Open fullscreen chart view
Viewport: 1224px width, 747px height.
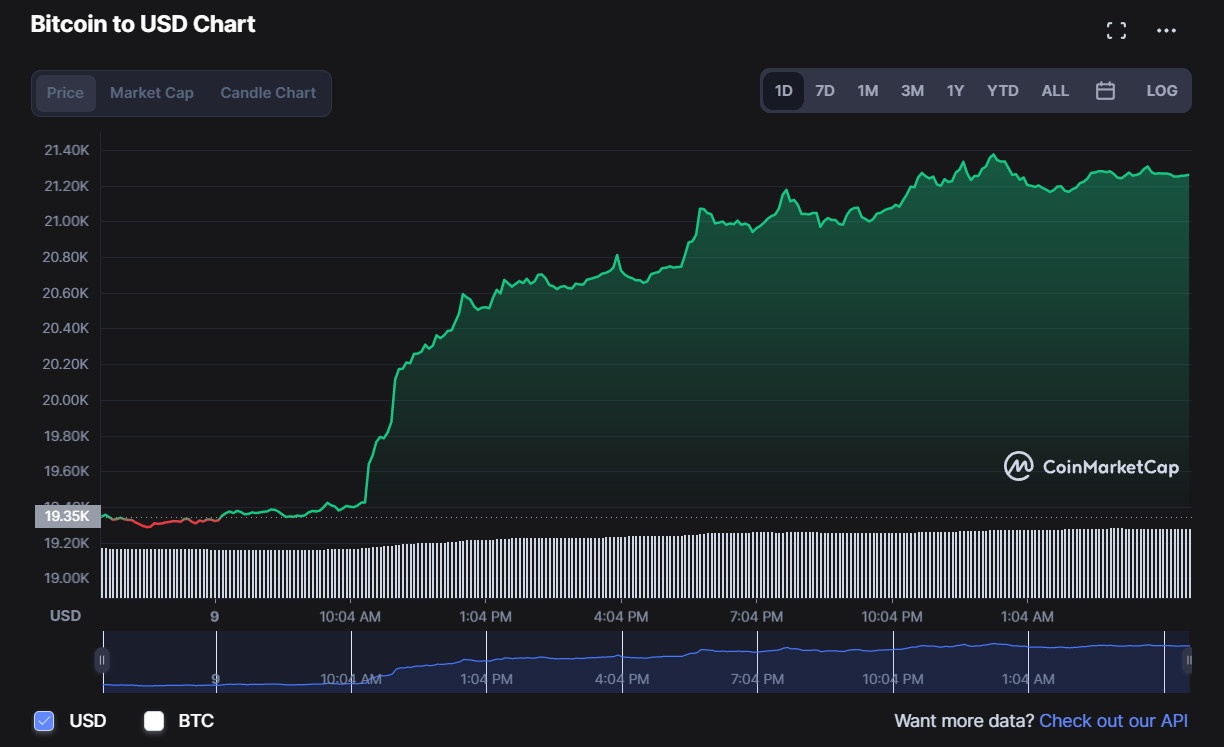(x=1115, y=30)
